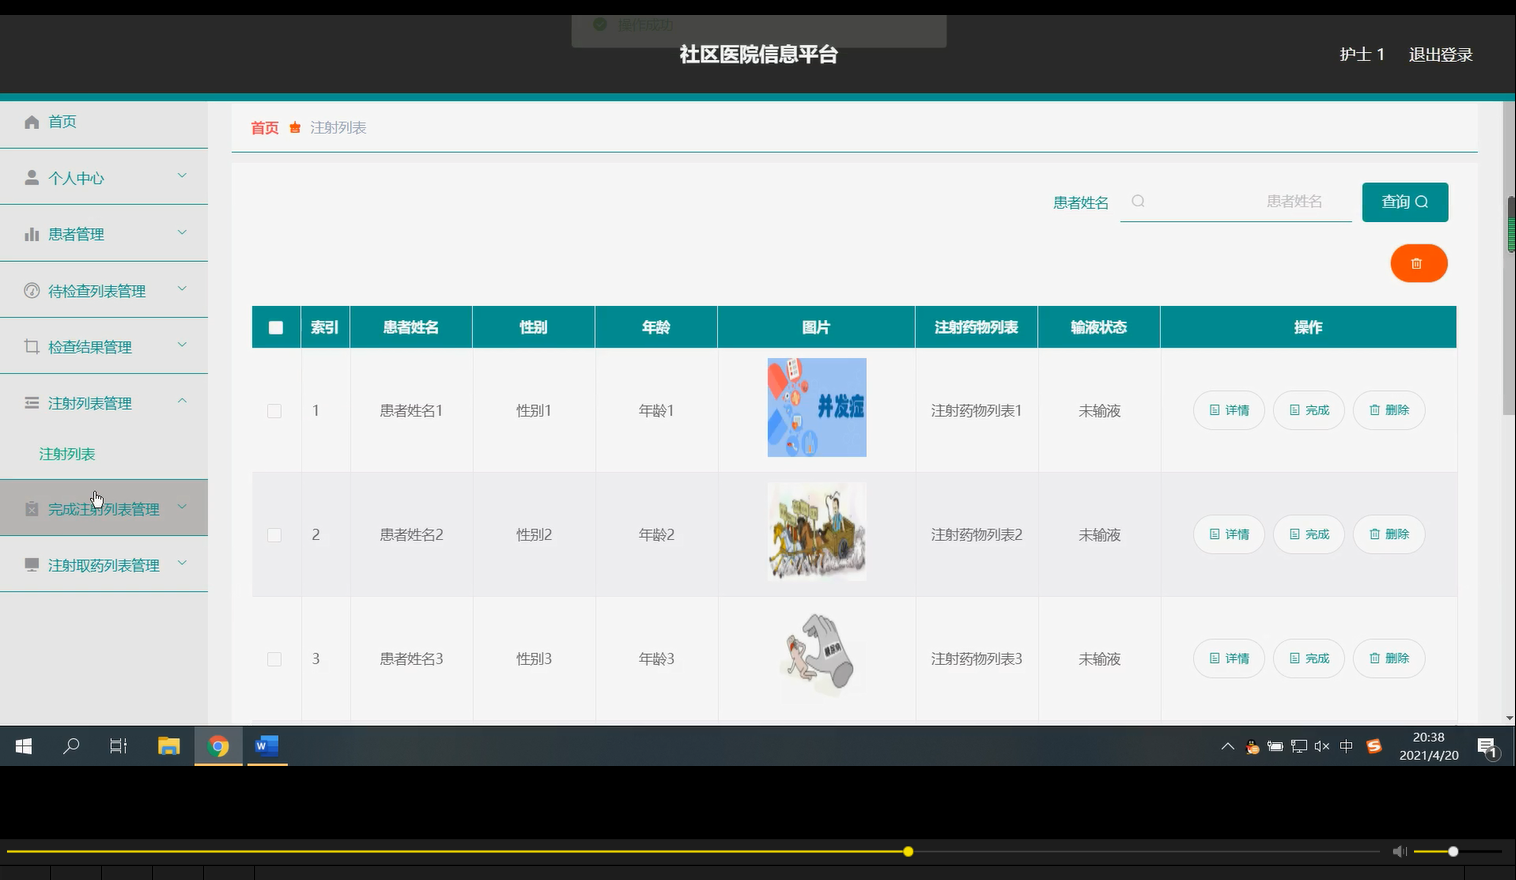1516x880 pixels.
Task: Click the orange trash delete icon
Action: pos(1418,263)
